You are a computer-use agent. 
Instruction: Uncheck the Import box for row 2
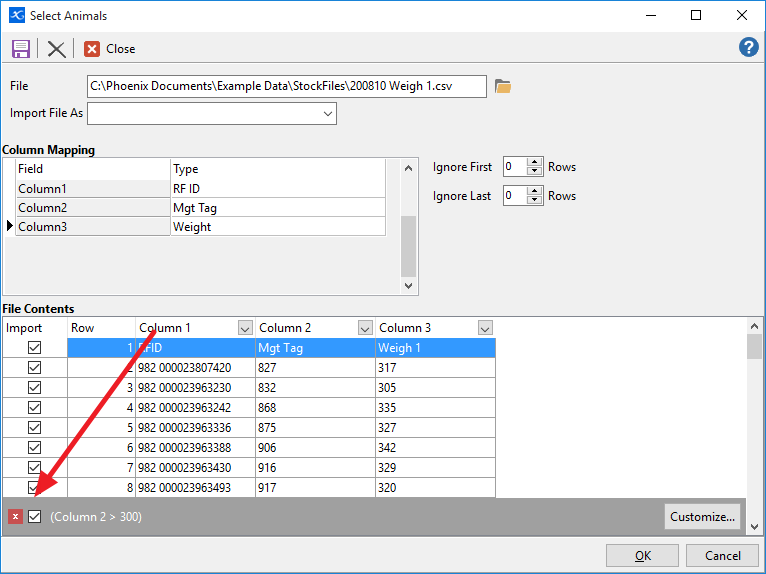pyautogui.click(x=34, y=368)
